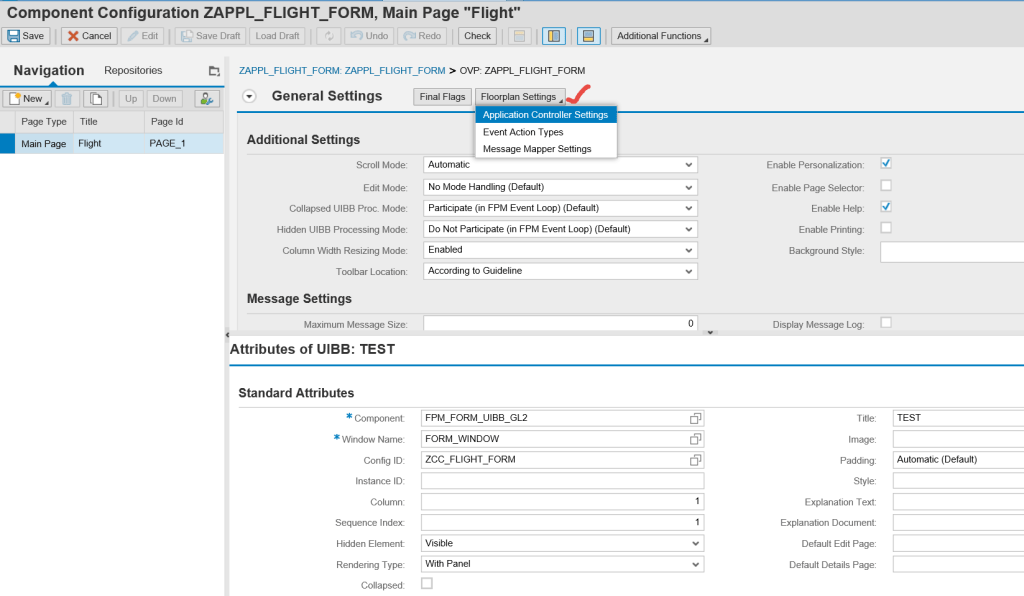The image size is (1024, 596).
Task: Click the Check button on the toolbar
Action: [x=477, y=35]
